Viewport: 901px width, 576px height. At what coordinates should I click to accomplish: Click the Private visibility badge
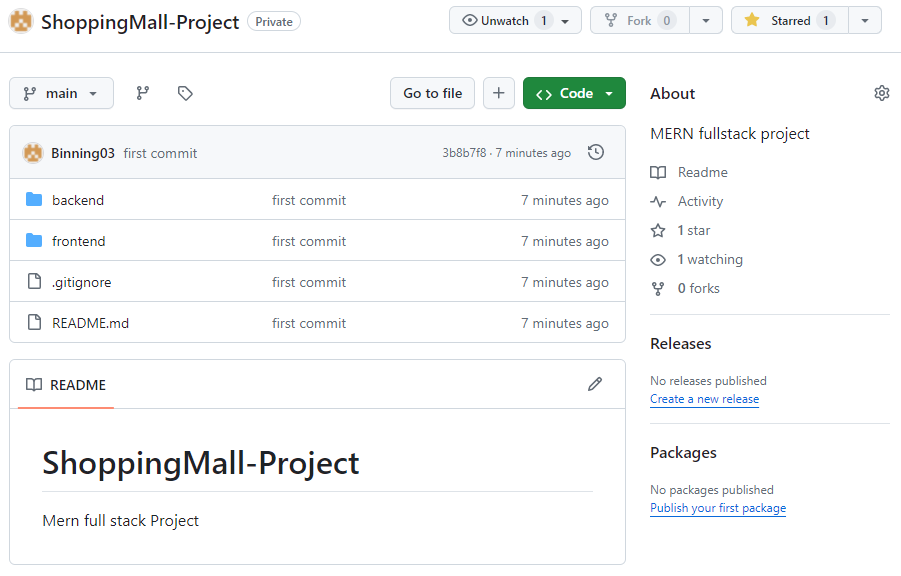274,22
